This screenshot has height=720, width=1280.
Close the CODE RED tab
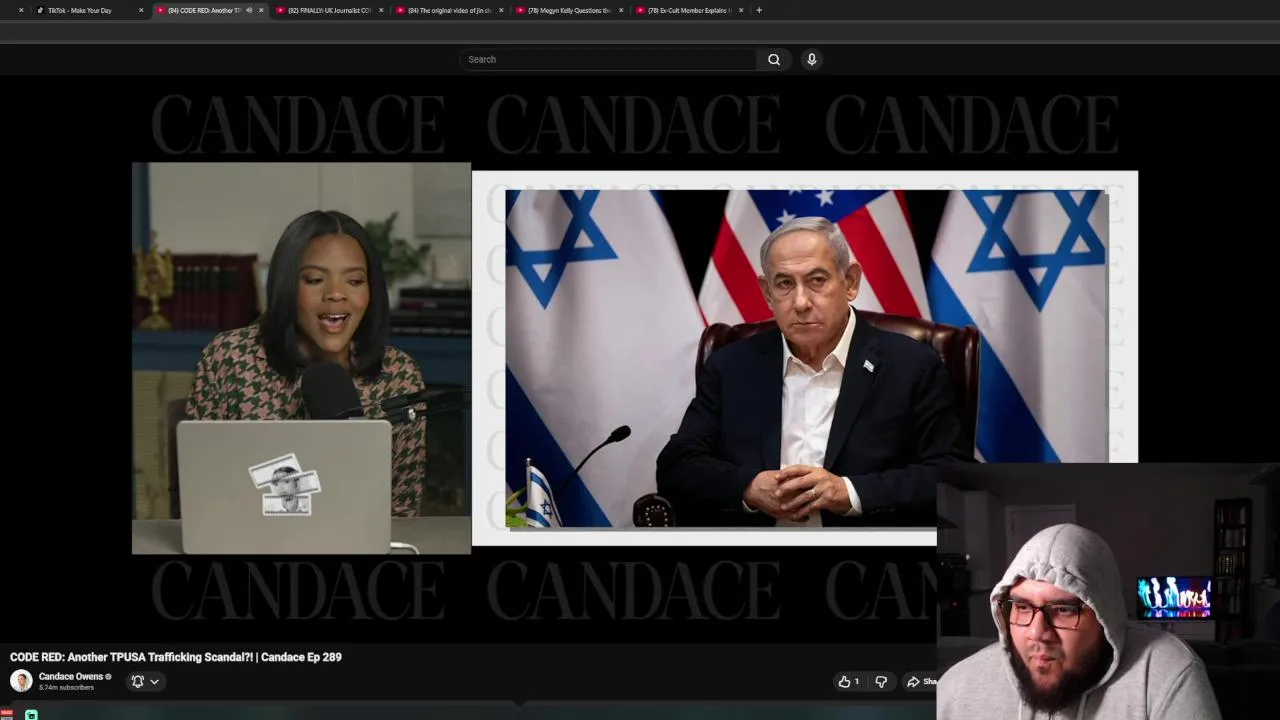tap(261, 10)
